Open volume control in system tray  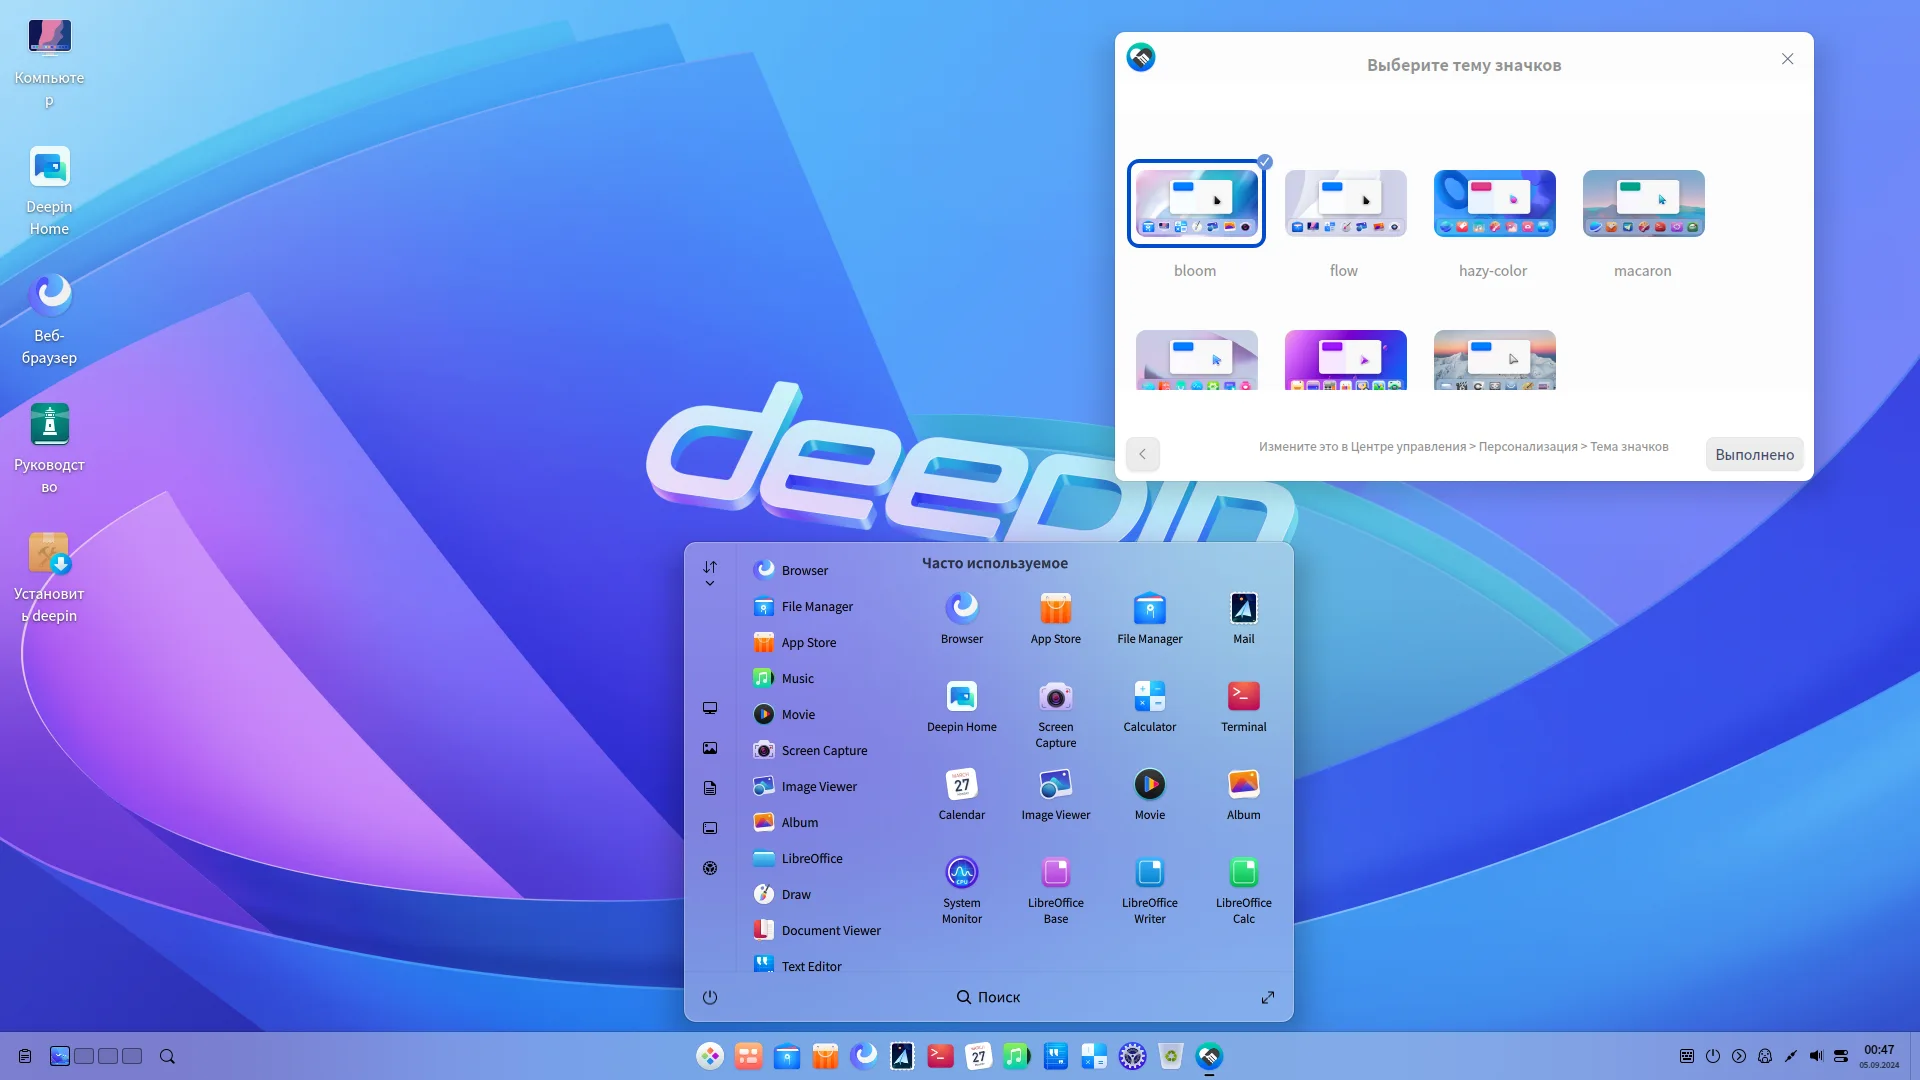(x=1816, y=1056)
